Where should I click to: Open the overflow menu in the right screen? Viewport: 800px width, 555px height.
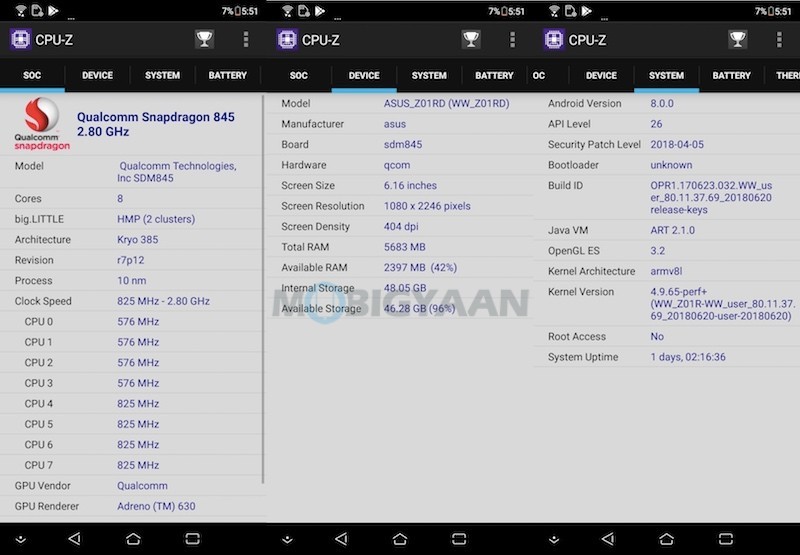tap(779, 39)
